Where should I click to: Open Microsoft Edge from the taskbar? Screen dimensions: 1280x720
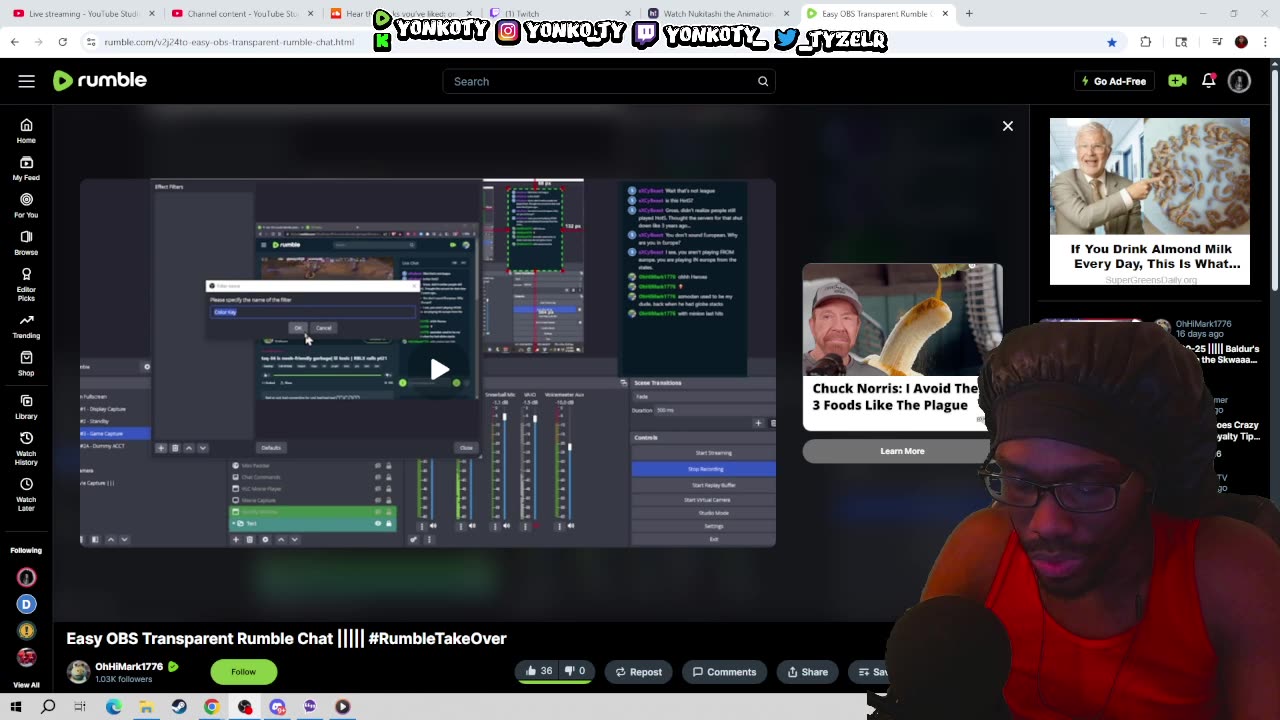tap(114, 707)
